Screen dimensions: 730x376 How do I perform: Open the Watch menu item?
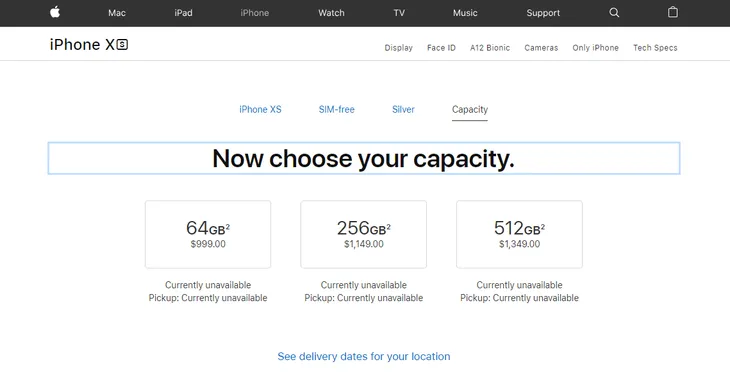click(x=331, y=13)
